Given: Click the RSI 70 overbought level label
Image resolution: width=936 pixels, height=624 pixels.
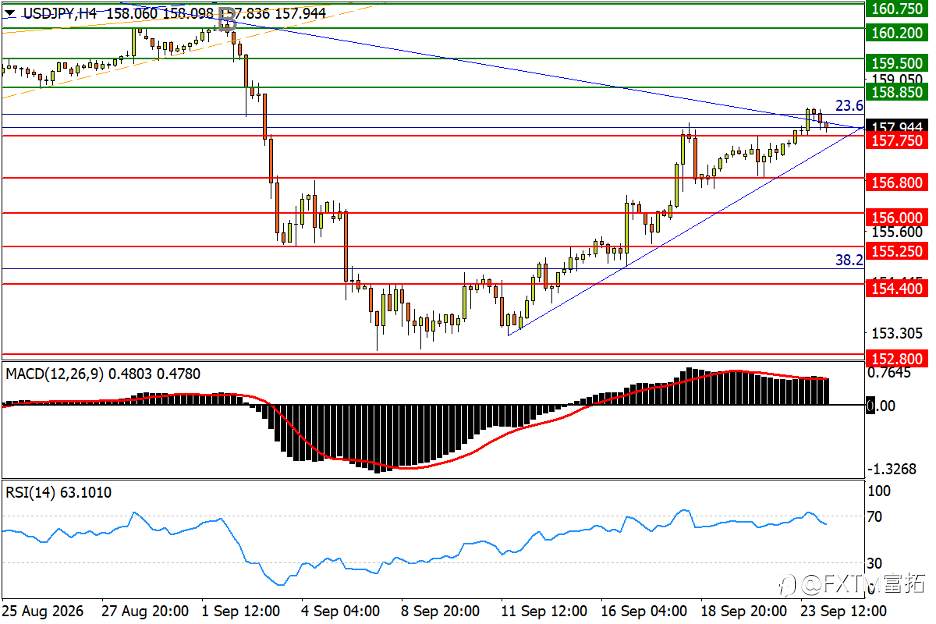Looking at the screenshot, I should (x=874, y=517).
